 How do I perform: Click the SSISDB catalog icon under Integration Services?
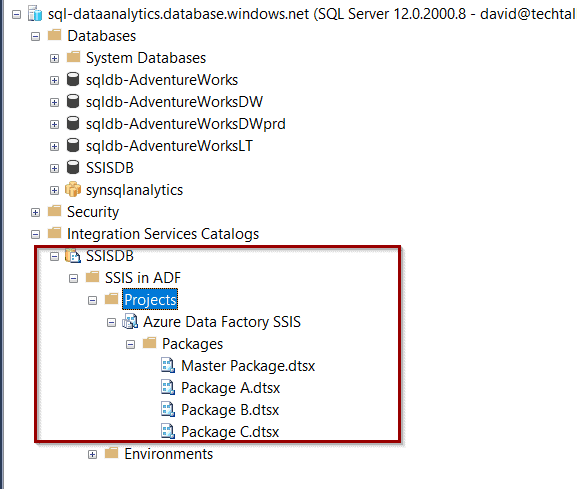pos(73,255)
